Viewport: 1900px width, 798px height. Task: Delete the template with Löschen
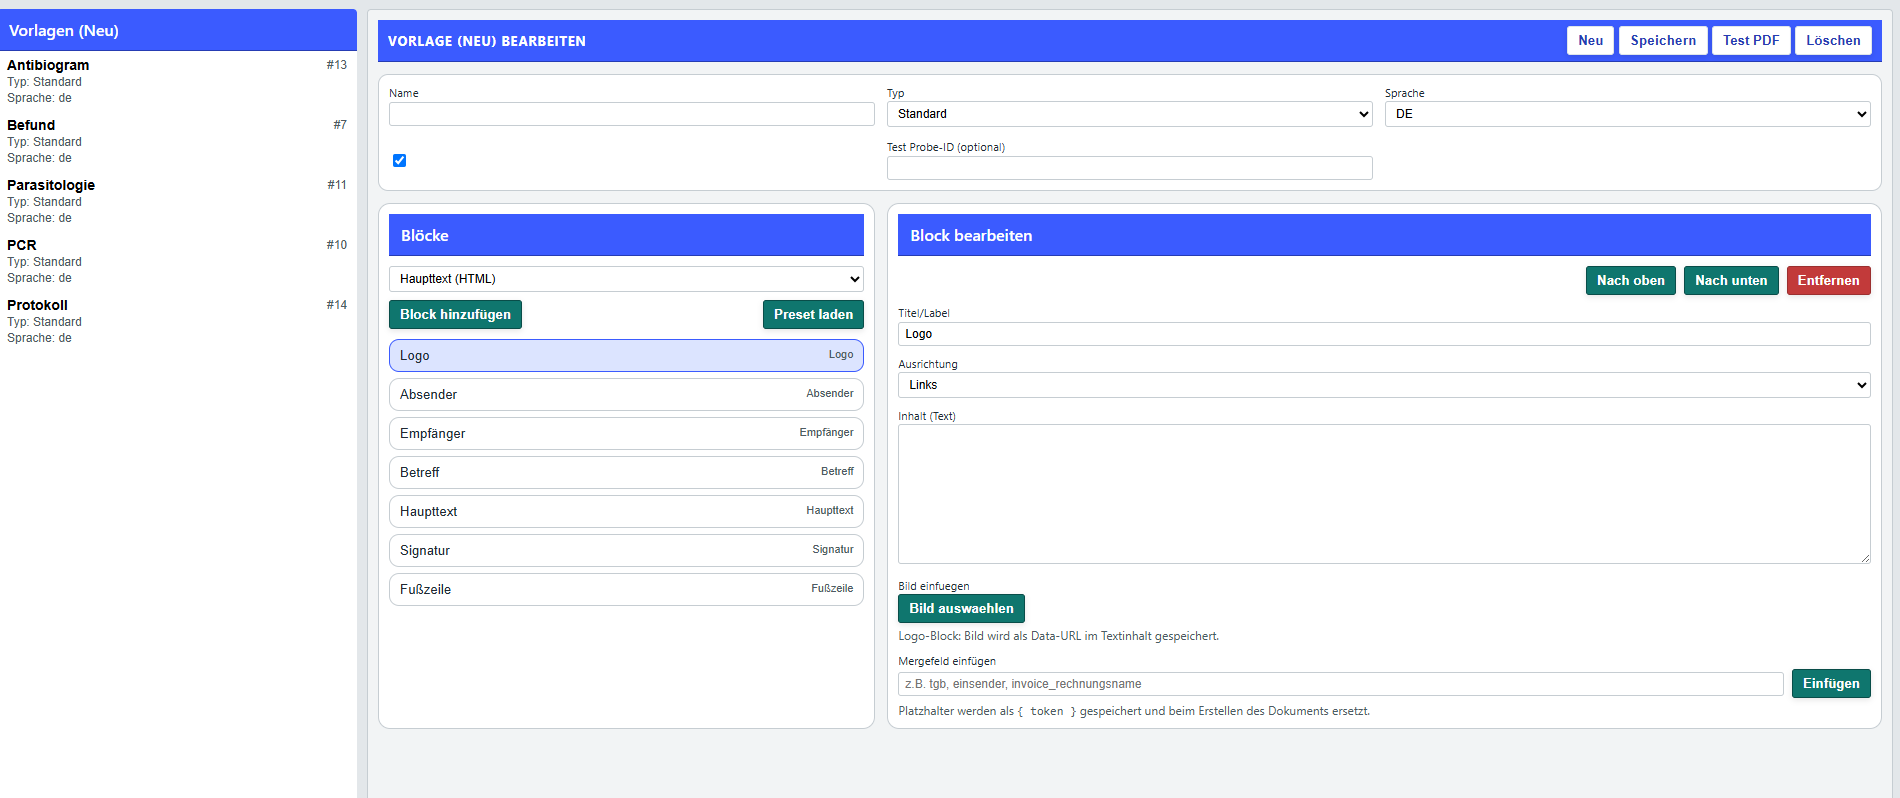[x=1833, y=41]
